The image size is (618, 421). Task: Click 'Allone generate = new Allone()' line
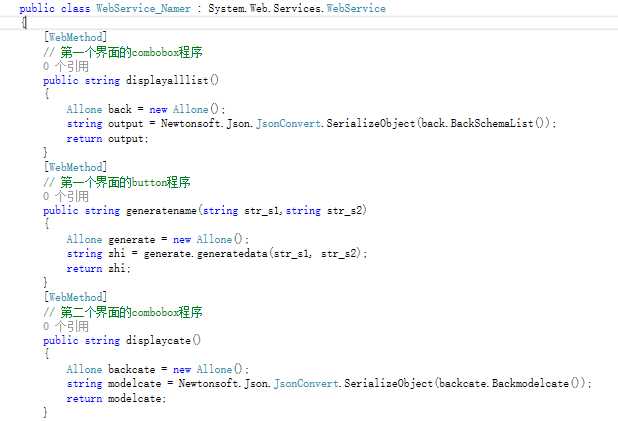pos(158,239)
